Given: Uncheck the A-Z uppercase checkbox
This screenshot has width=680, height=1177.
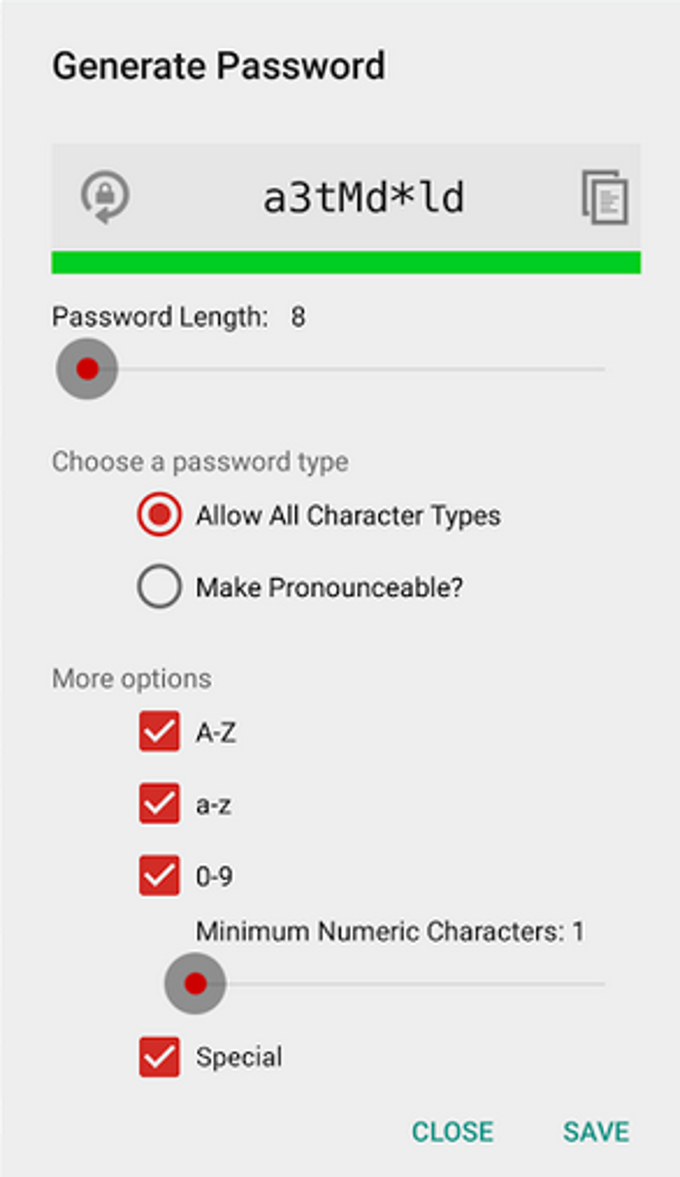Looking at the screenshot, I should [160, 732].
